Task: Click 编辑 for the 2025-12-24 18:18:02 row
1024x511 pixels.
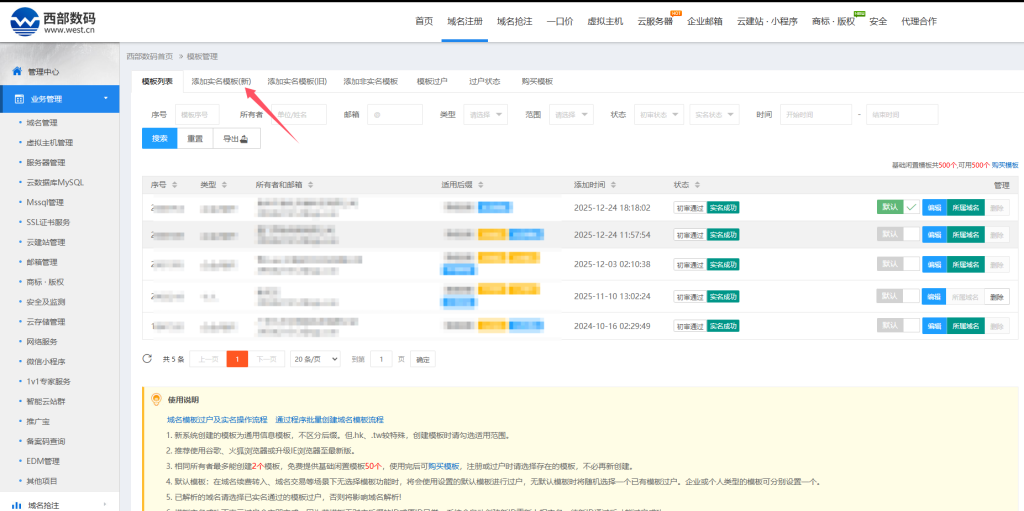Action: [935, 208]
